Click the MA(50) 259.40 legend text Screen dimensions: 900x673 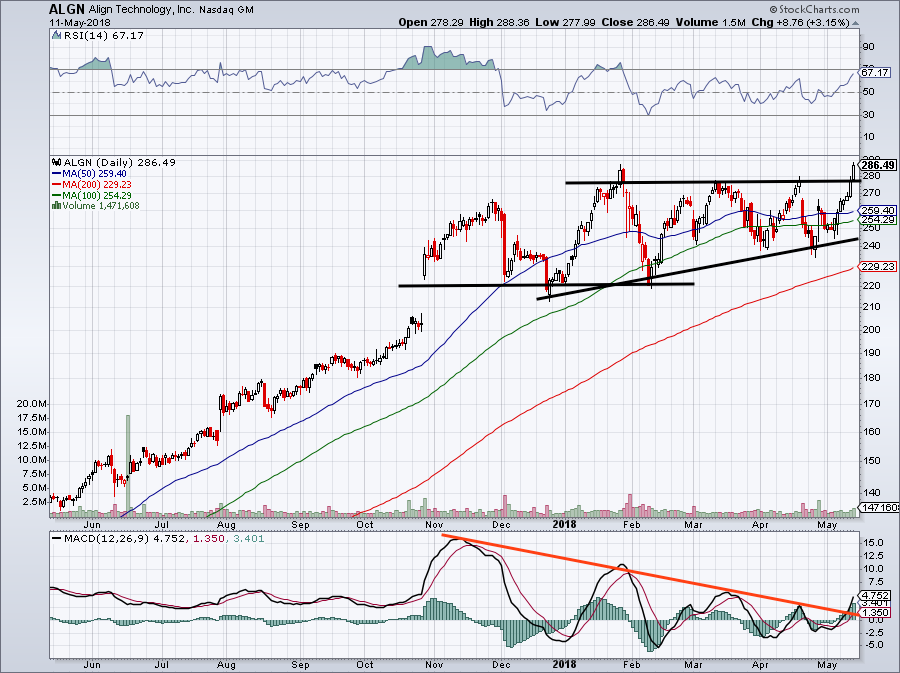(94, 173)
